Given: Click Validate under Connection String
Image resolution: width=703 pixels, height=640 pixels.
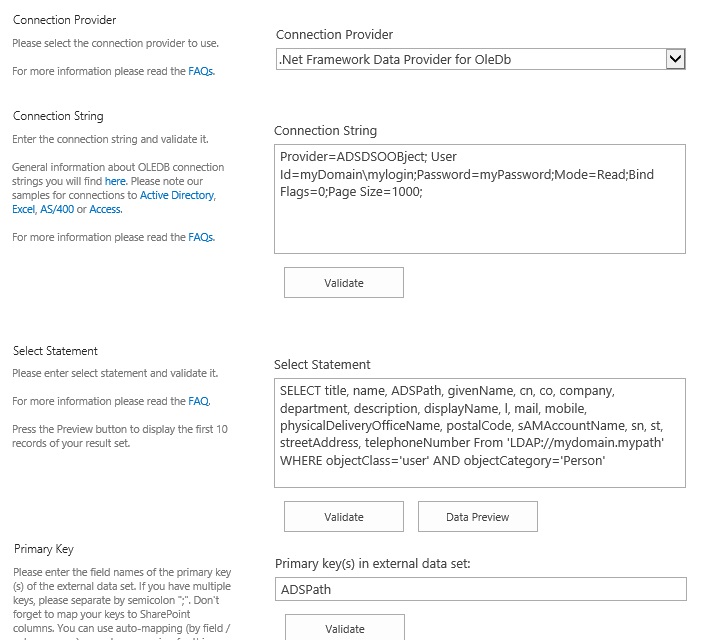Looking at the screenshot, I should (x=344, y=283).
